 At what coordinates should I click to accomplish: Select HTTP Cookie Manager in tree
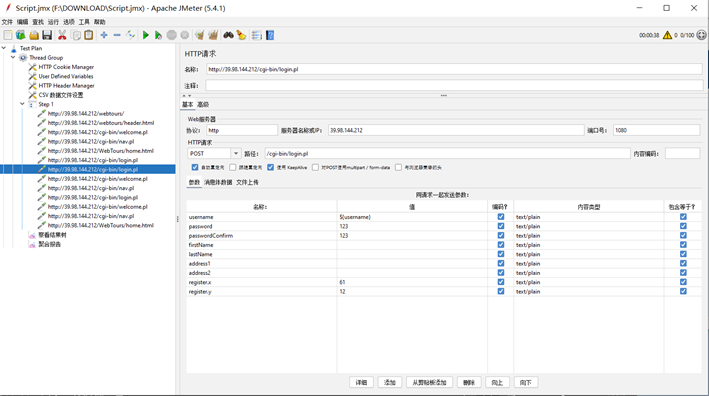click(66, 67)
